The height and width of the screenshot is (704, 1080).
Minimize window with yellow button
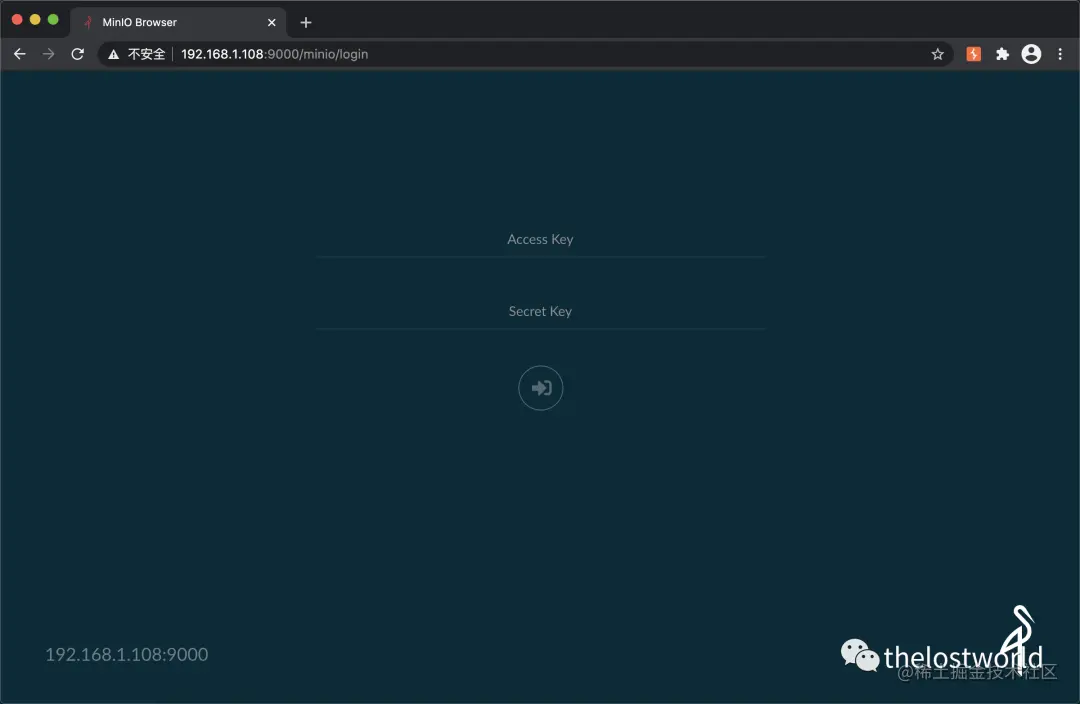coord(35,20)
